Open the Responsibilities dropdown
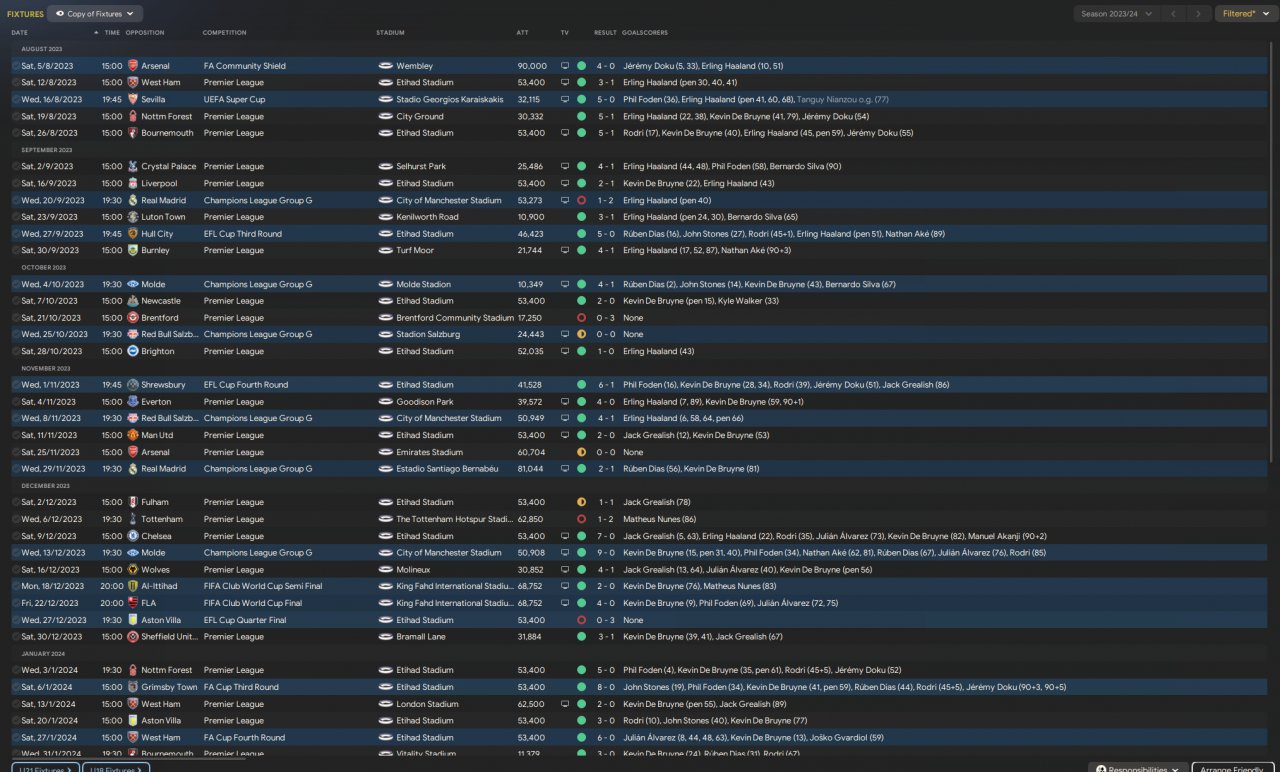 pos(1138,768)
